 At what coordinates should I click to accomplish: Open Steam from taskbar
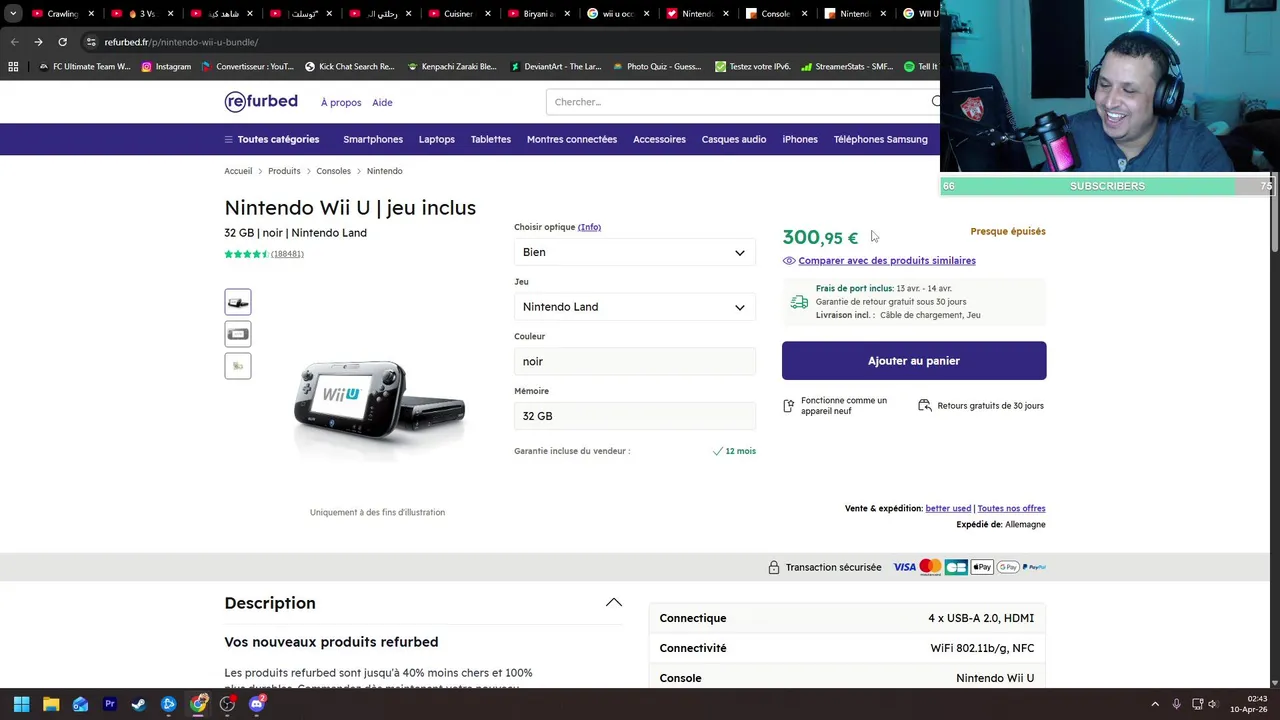coord(139,704)
